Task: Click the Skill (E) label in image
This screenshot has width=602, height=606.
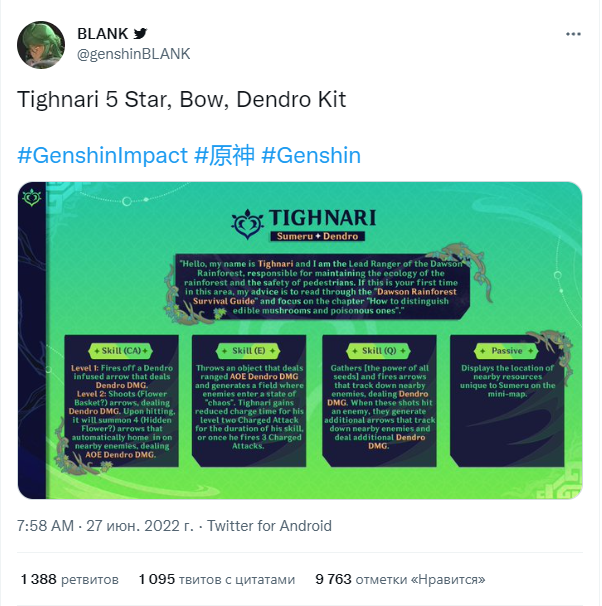Action: [248, 351]
